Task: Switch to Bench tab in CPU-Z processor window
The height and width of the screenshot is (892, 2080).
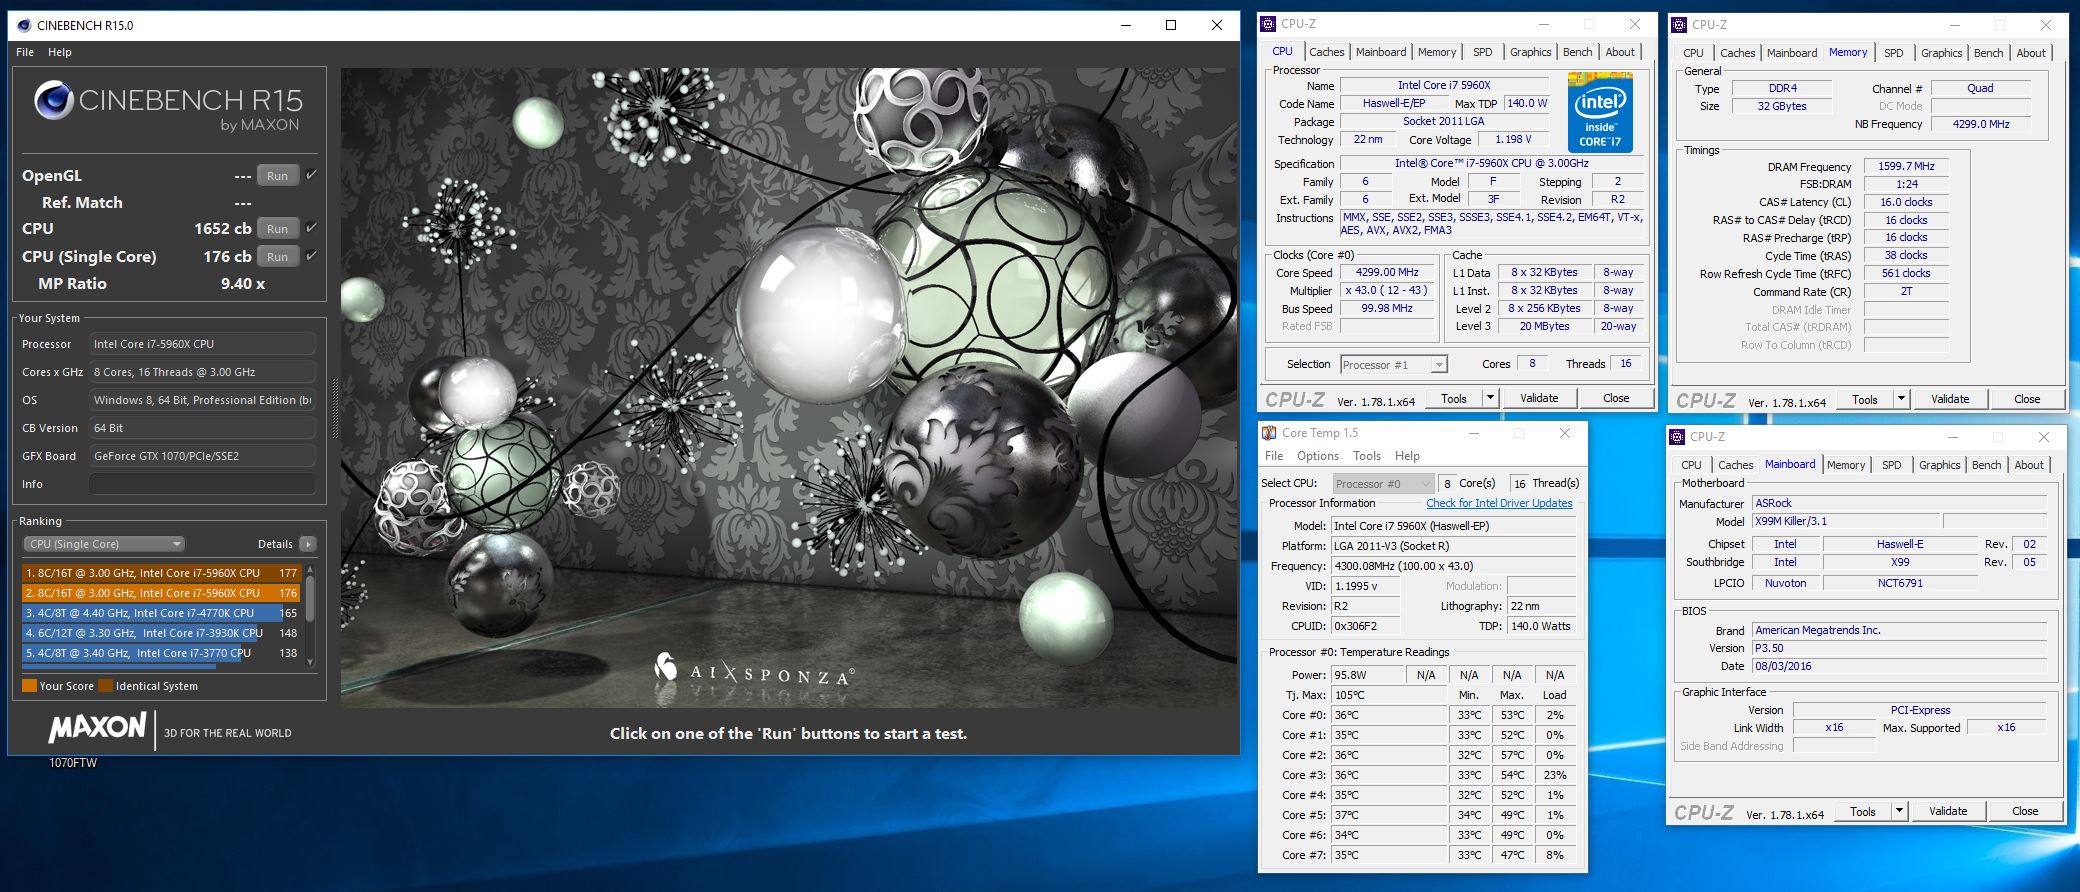Action: point(1578,52)
